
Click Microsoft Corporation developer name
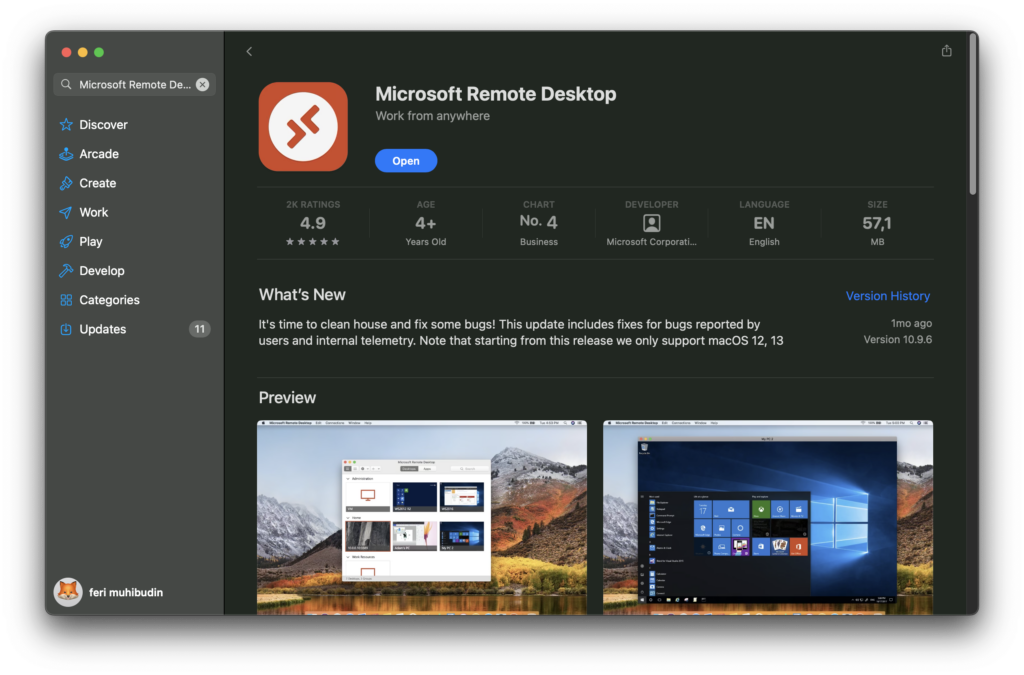(651, 242)
